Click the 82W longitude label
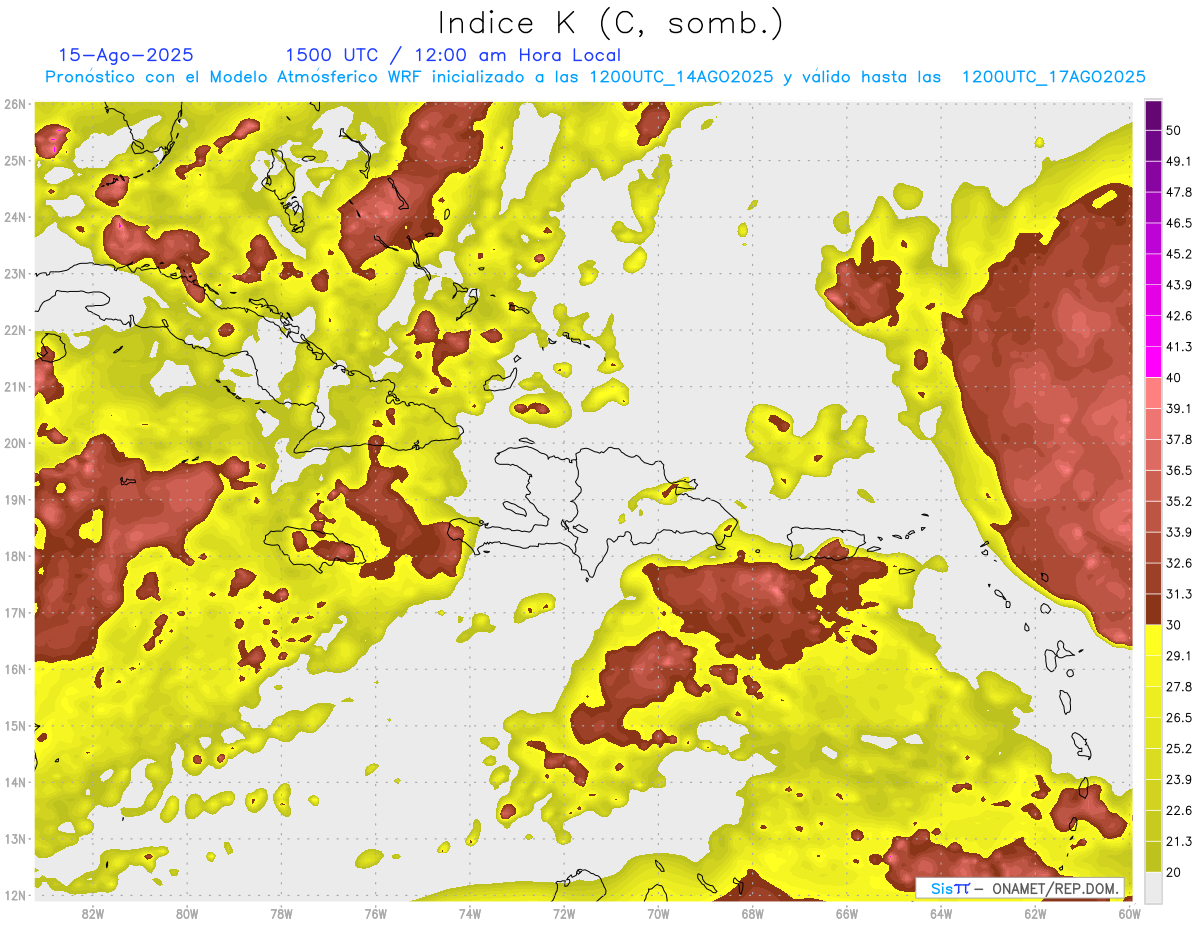Image resolution: width=1200 pixels, height=927 pixels. (x=93, y=913)
